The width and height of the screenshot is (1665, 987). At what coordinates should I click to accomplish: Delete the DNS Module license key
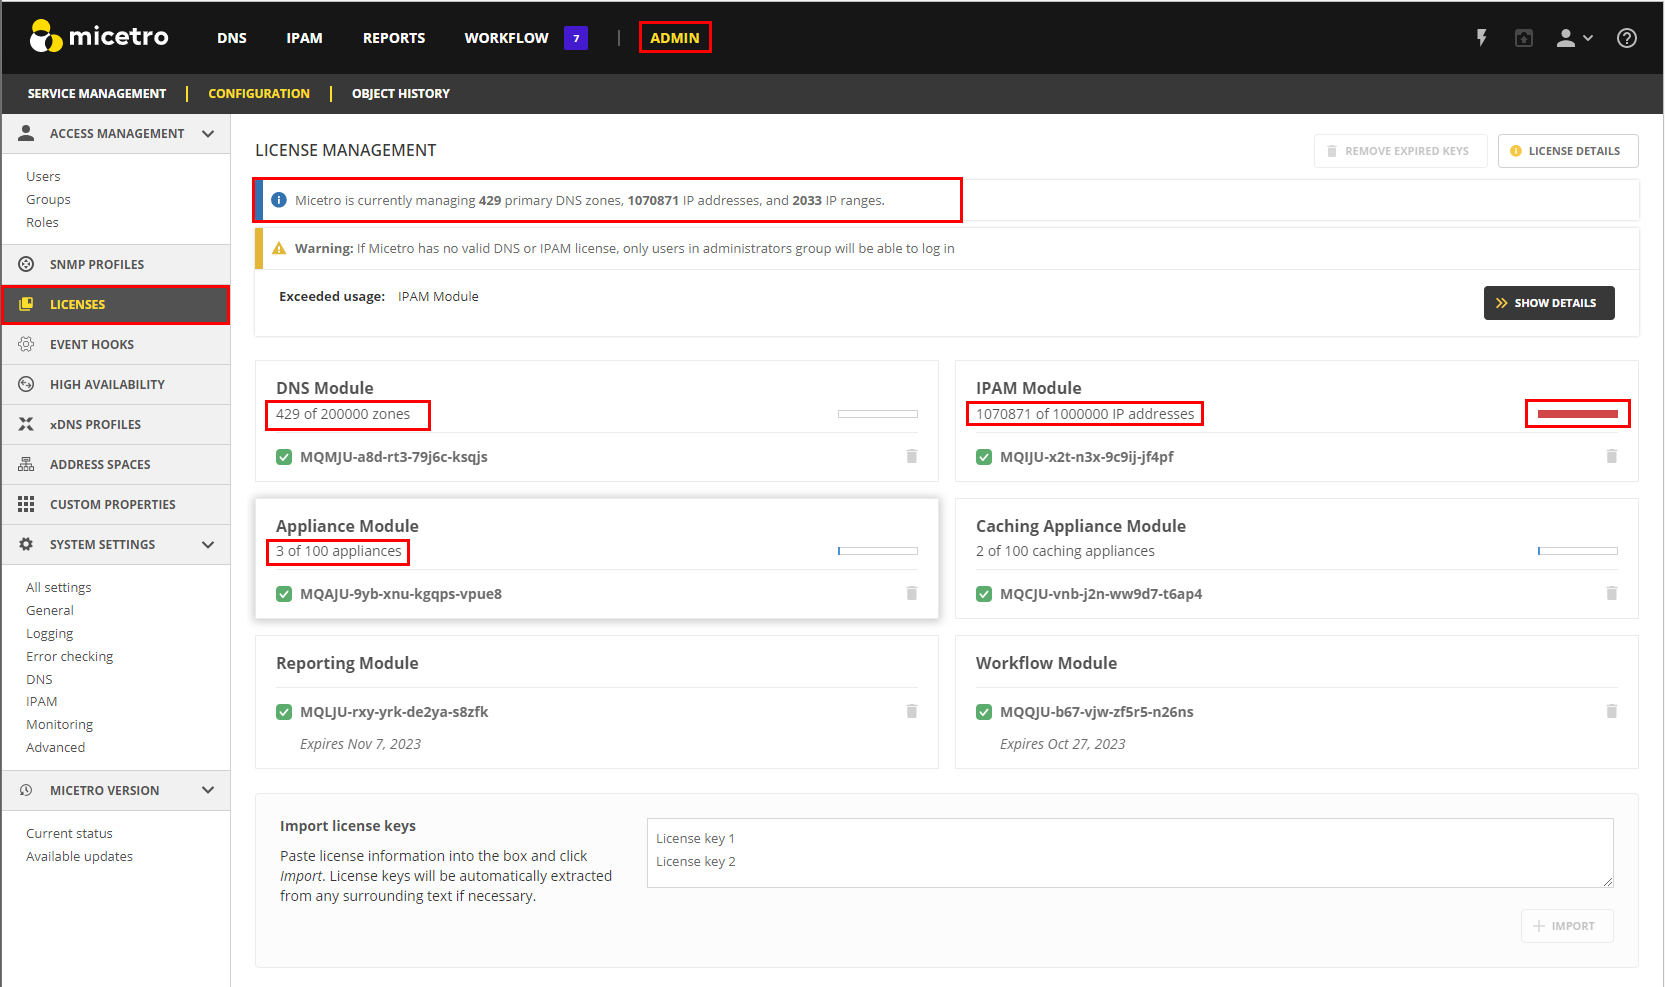click(x=911, y=456)
